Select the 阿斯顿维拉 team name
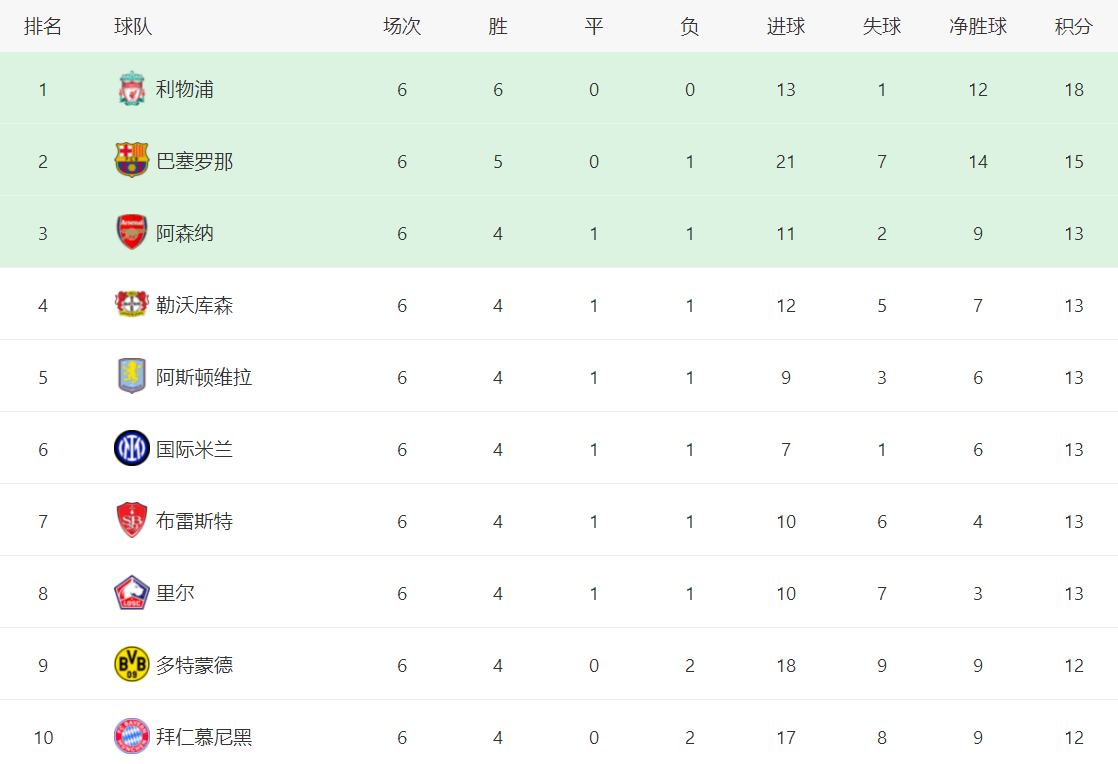The image size is (1118, 764). pos(204,377)
